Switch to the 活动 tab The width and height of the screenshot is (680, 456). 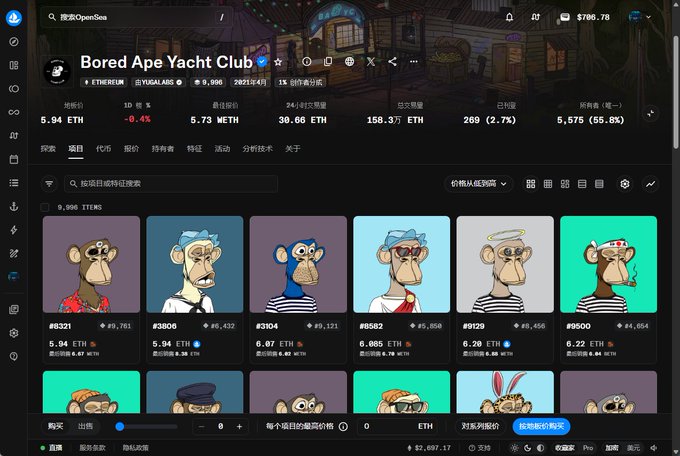coord(222,148)
